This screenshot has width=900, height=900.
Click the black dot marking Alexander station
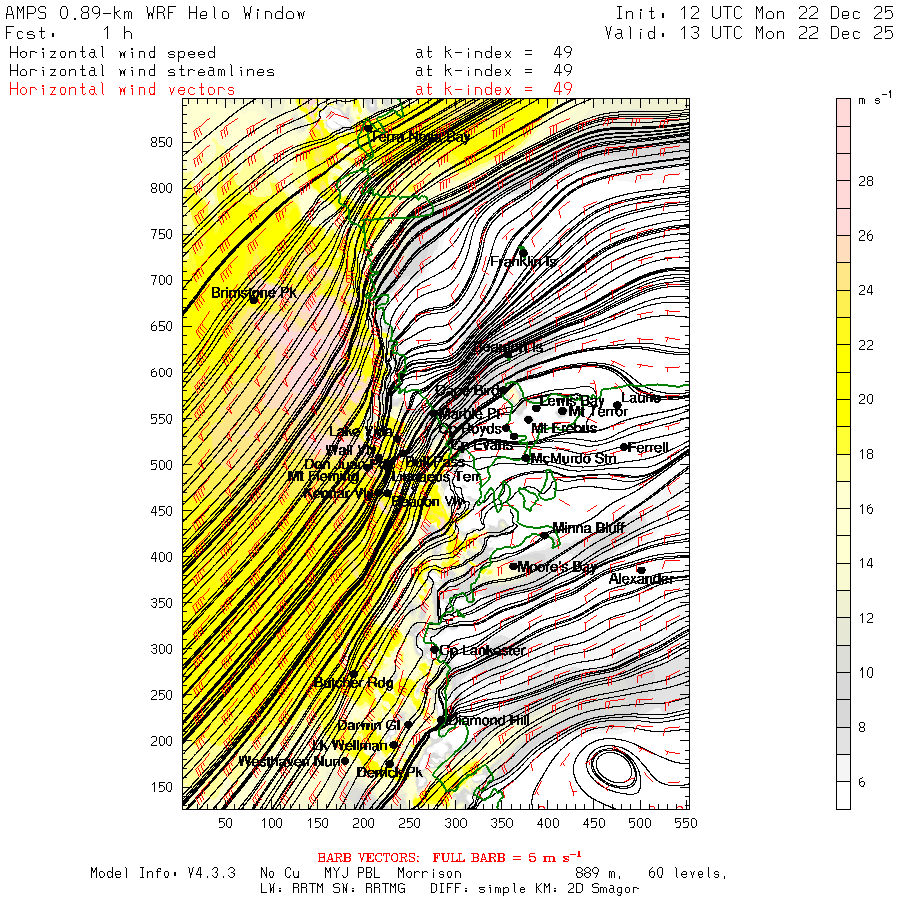[641, 570]
